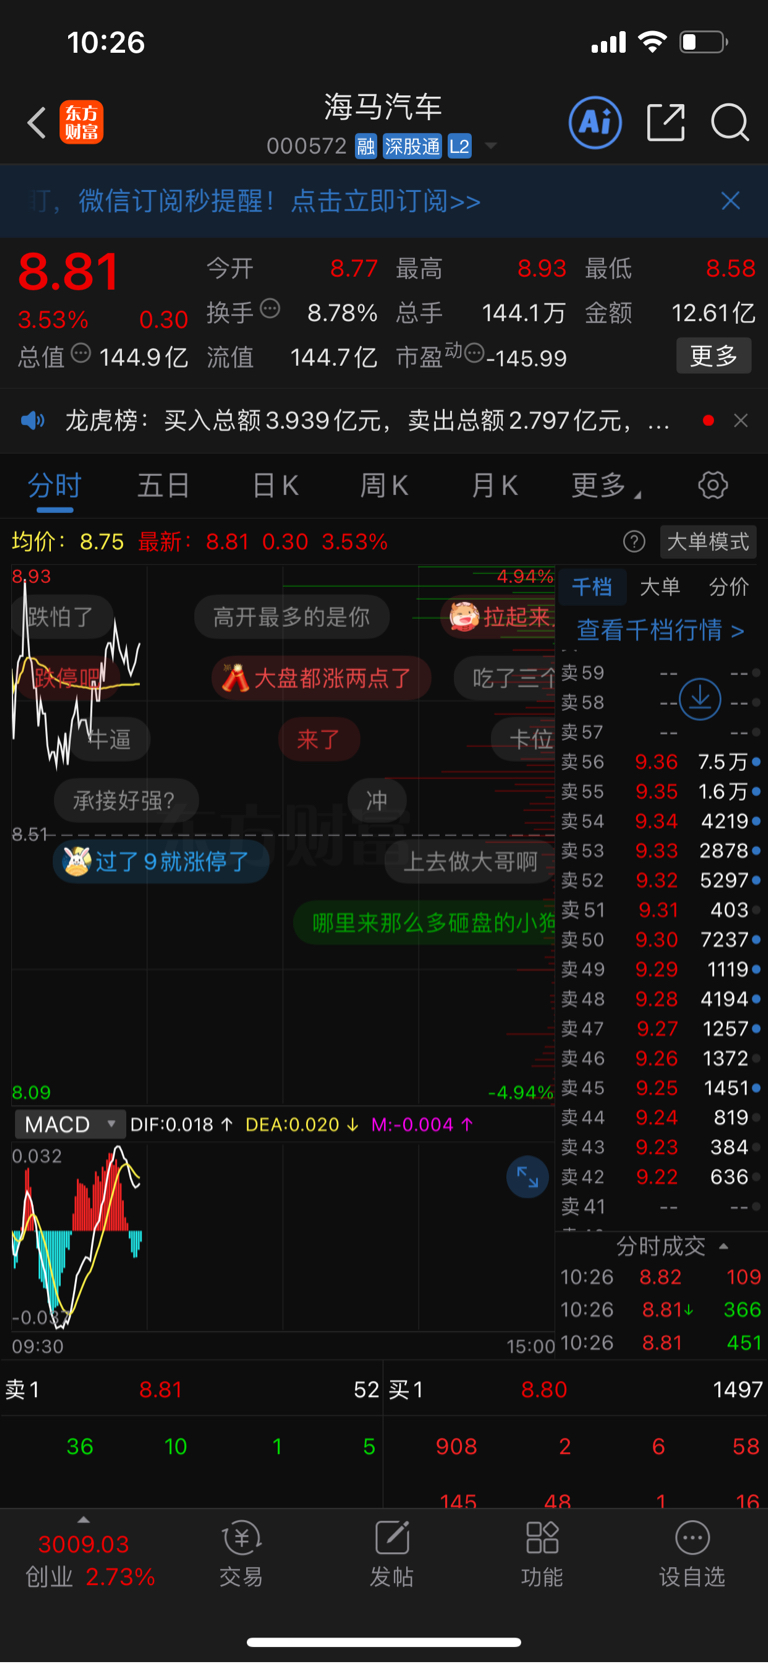Open chart settings gear icon

click(713, 486)
